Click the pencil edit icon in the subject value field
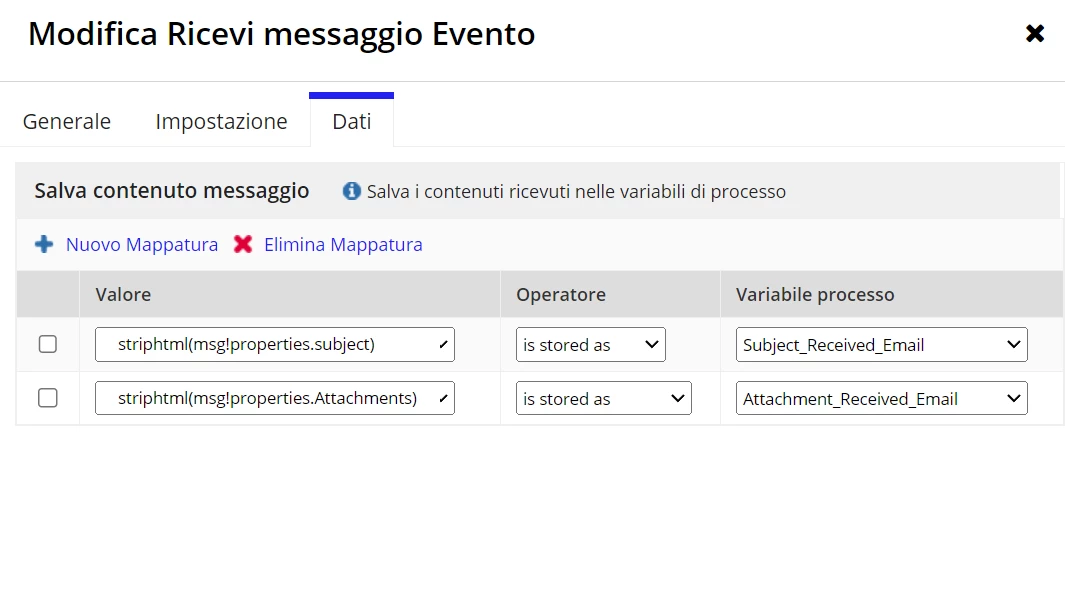The image size is (1065, 613). 443,345
